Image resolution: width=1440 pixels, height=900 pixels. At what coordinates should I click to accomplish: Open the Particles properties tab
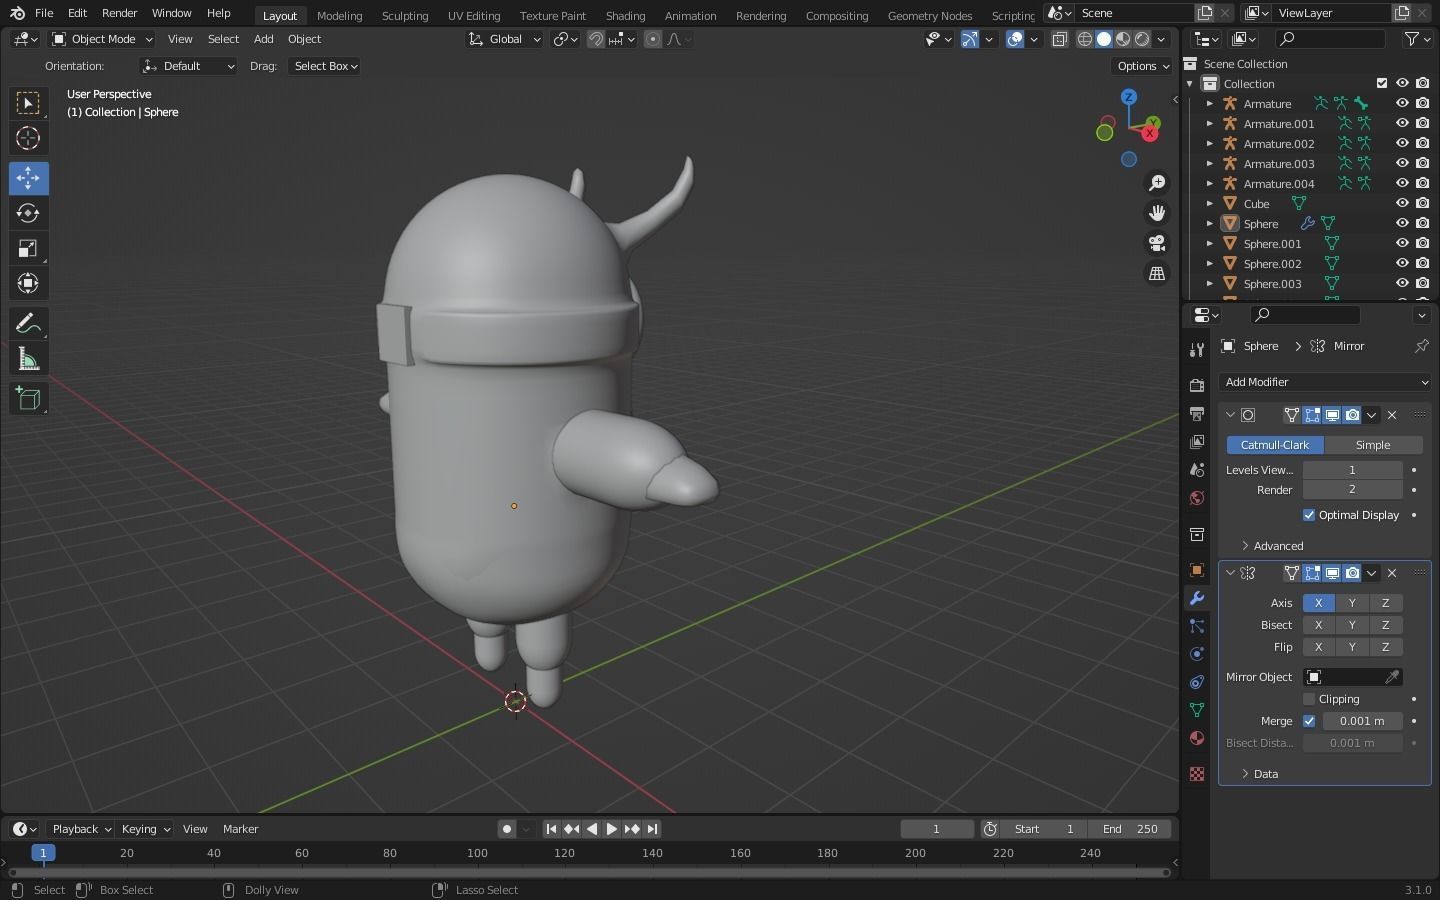[1196, 626]
